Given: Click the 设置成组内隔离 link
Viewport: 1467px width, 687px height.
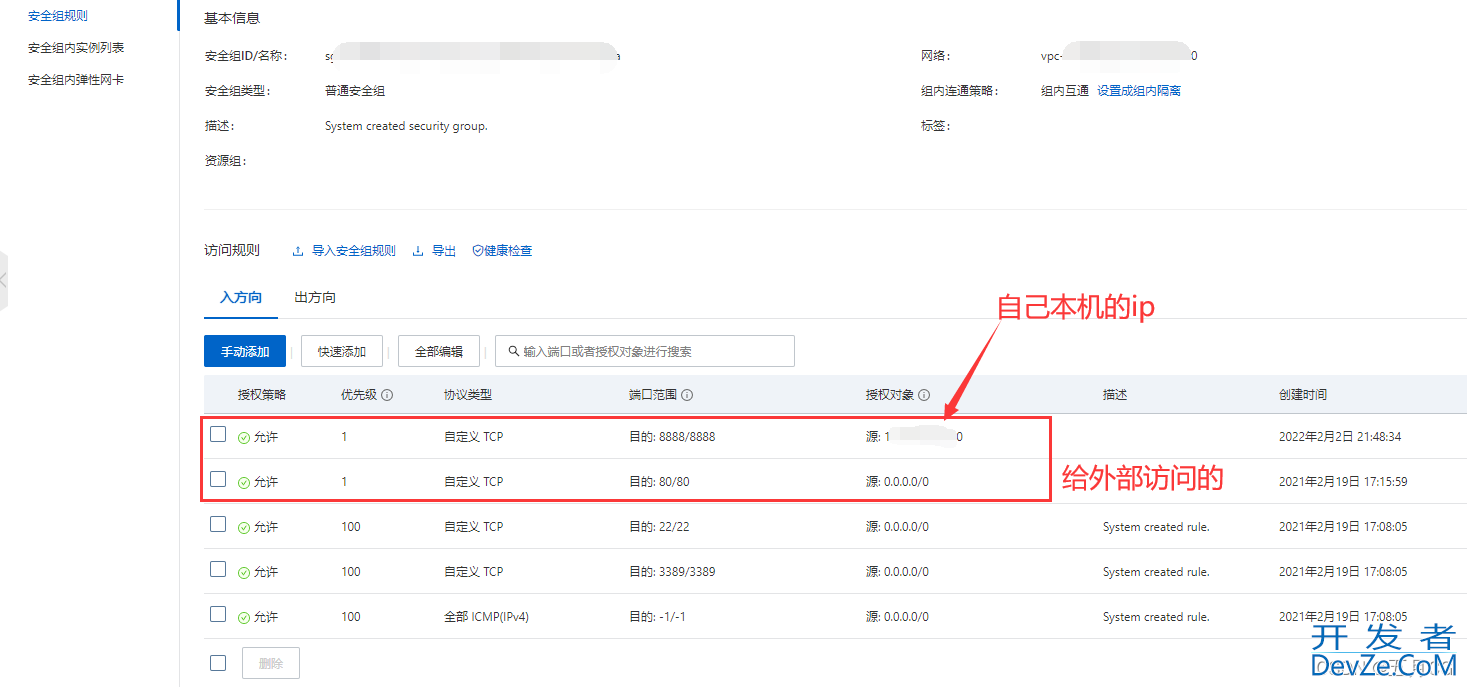Looking at the screenshot, I should (1139, 91).
